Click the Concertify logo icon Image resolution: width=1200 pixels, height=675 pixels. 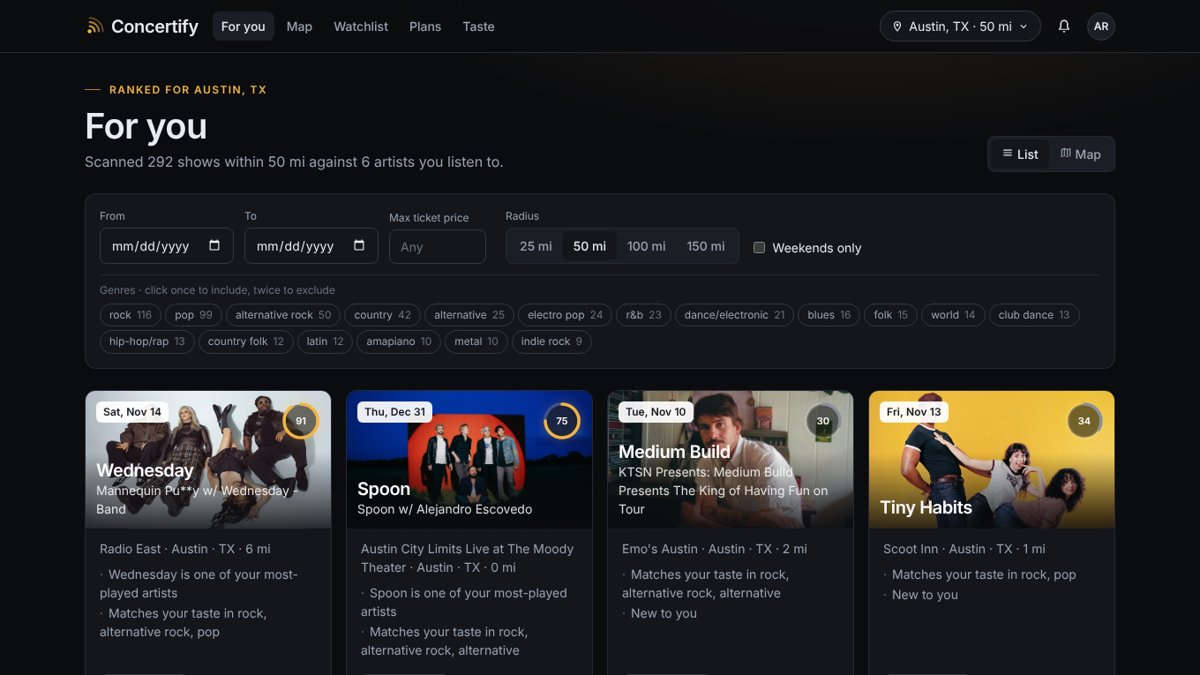[95, 26]
